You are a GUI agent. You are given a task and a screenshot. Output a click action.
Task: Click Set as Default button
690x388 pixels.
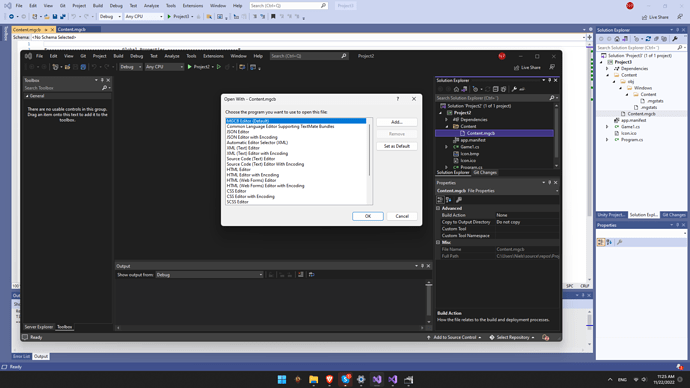[x=396, y=146]
